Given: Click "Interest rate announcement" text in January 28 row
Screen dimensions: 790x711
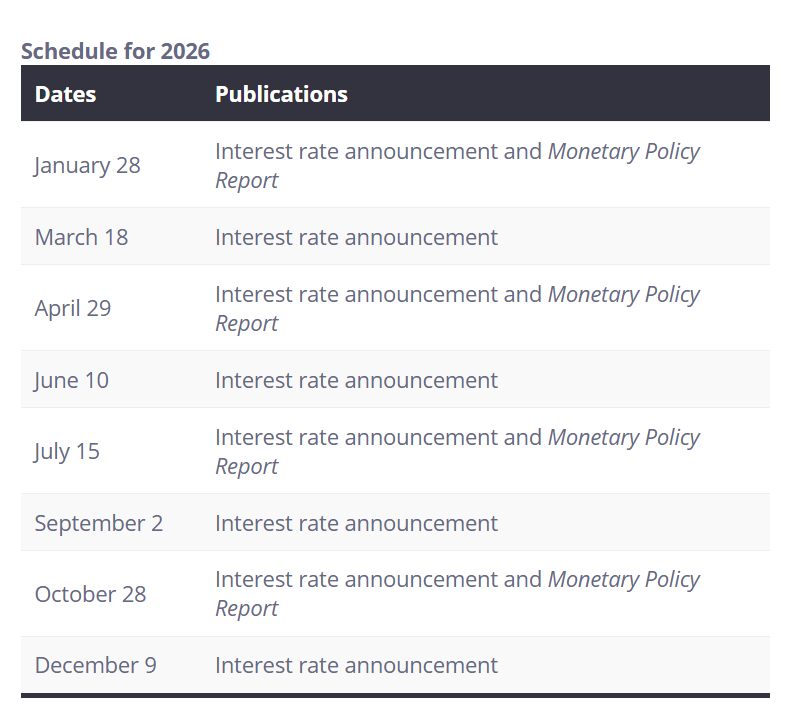Looking at the screenshot, I should (x=356, y=152).
